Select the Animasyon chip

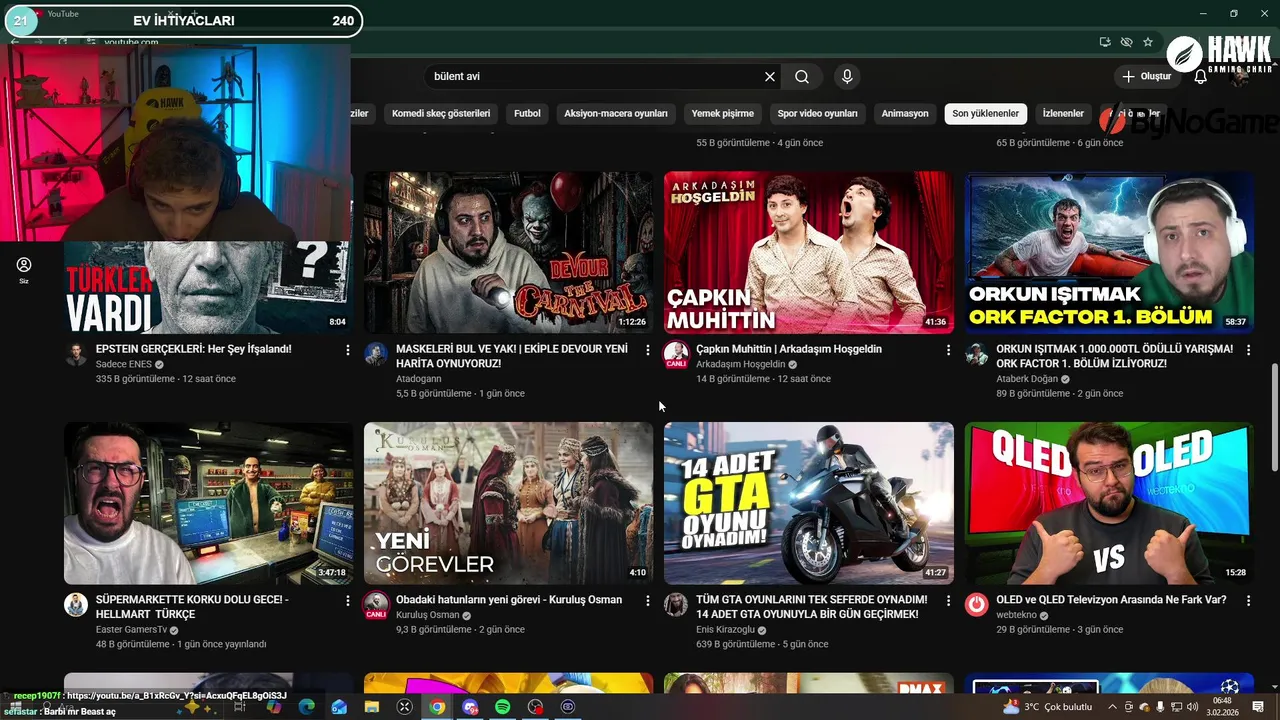click(x=905, y=113)
